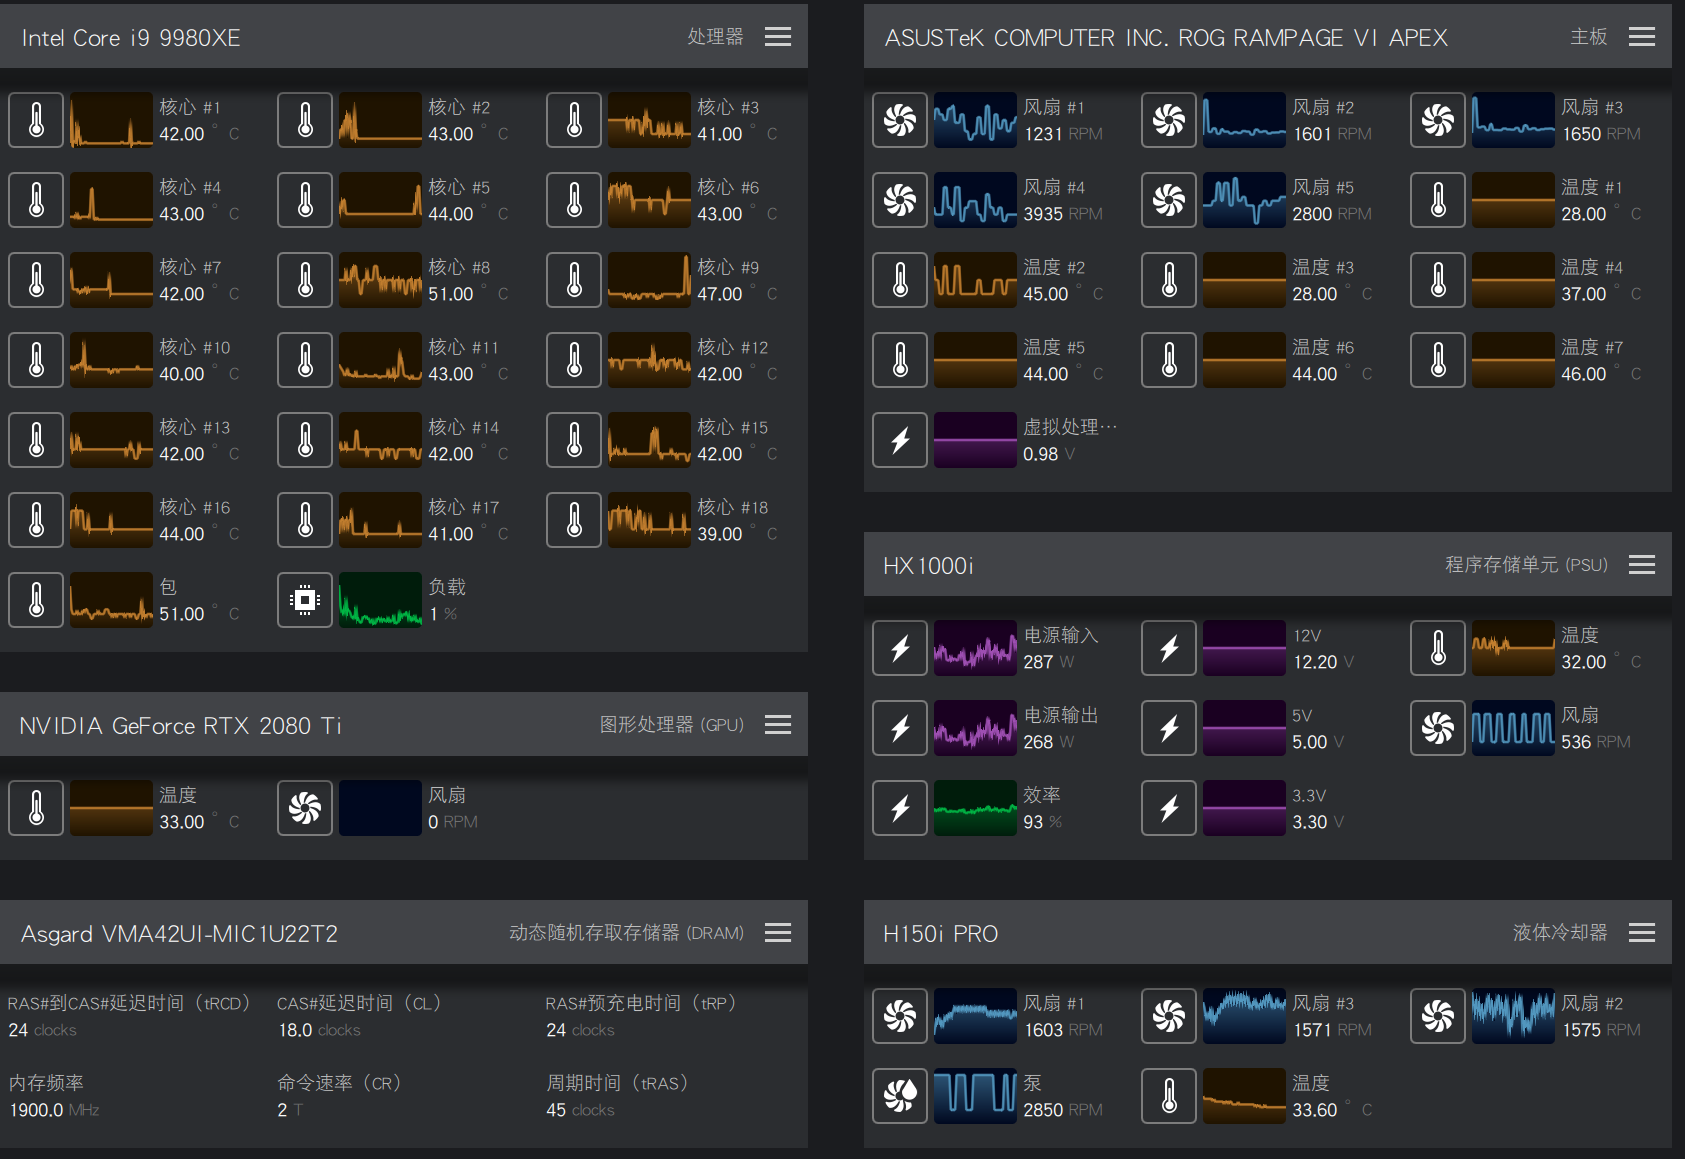Click the 核心 #15 label

click(x=732, y=427)
